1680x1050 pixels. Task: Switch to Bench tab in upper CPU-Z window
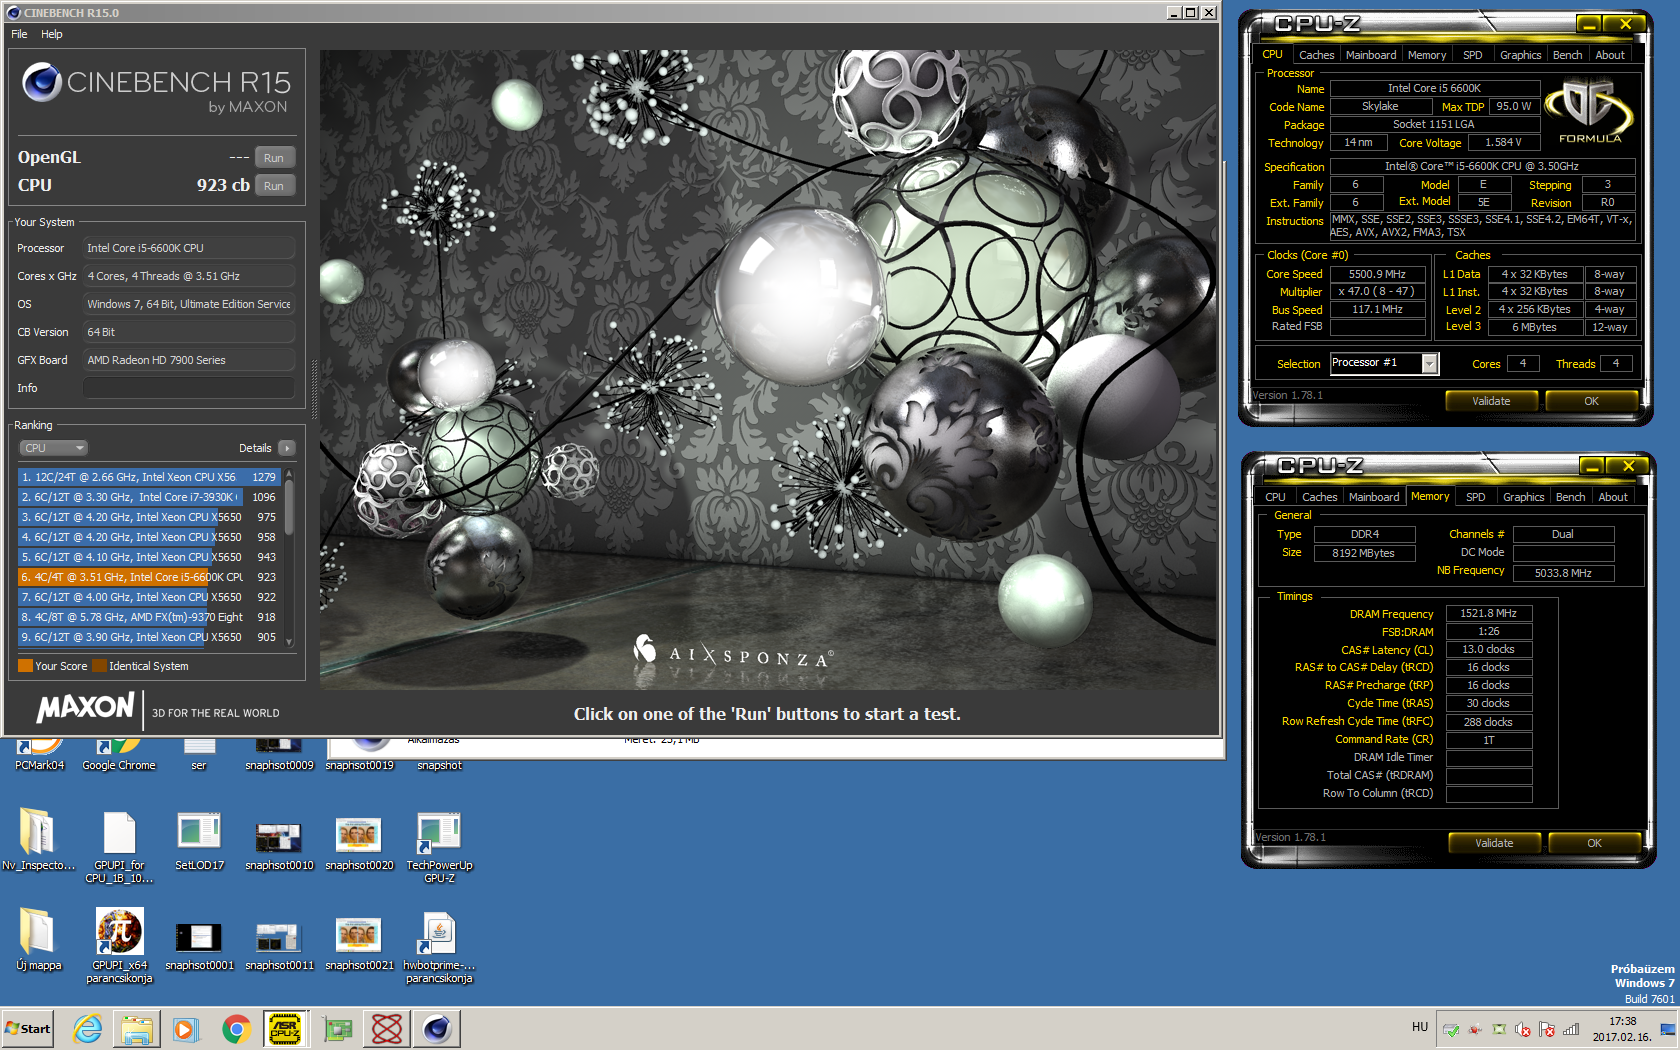click(x=1567, y=55)
